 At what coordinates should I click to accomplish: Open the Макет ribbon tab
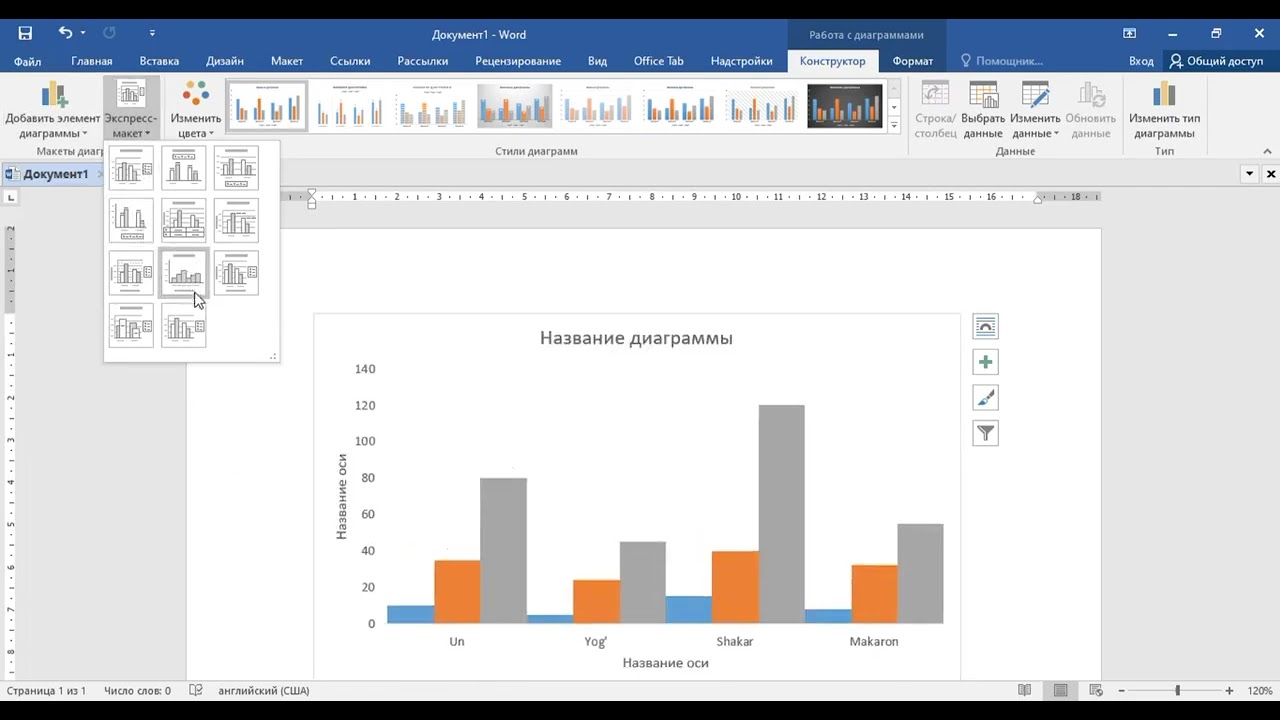point(286,61)
